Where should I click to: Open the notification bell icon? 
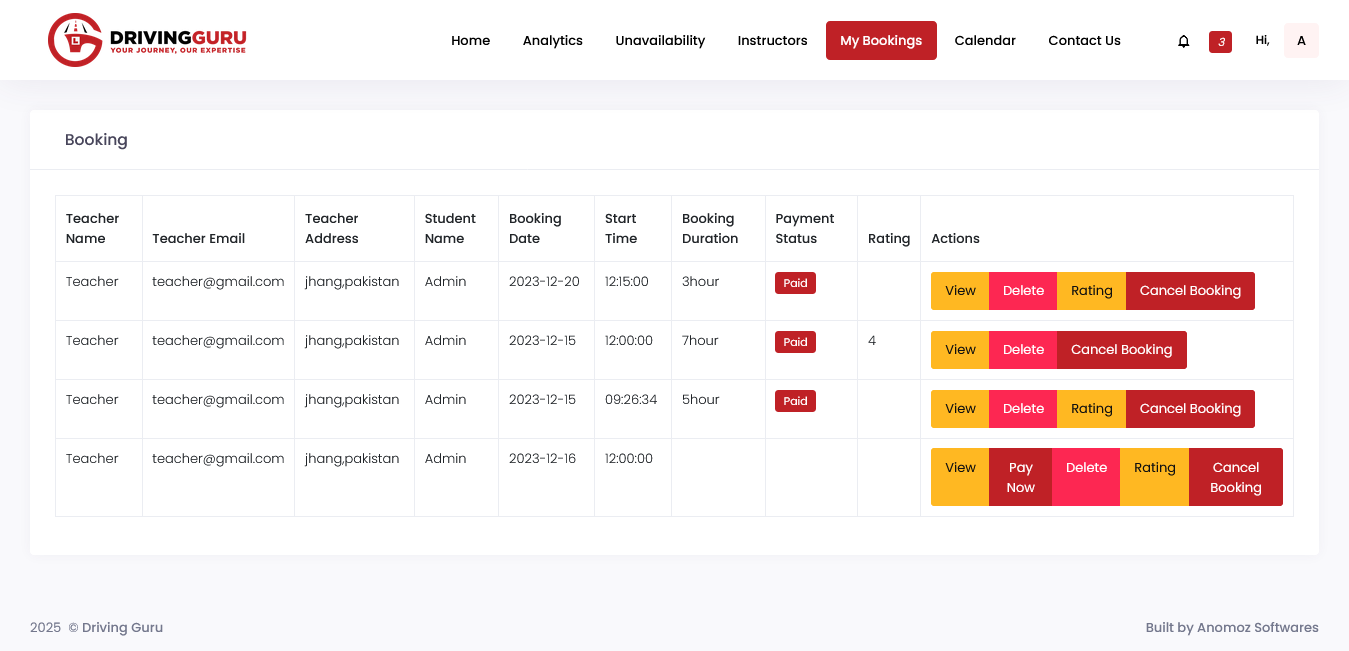point(1183,41)
